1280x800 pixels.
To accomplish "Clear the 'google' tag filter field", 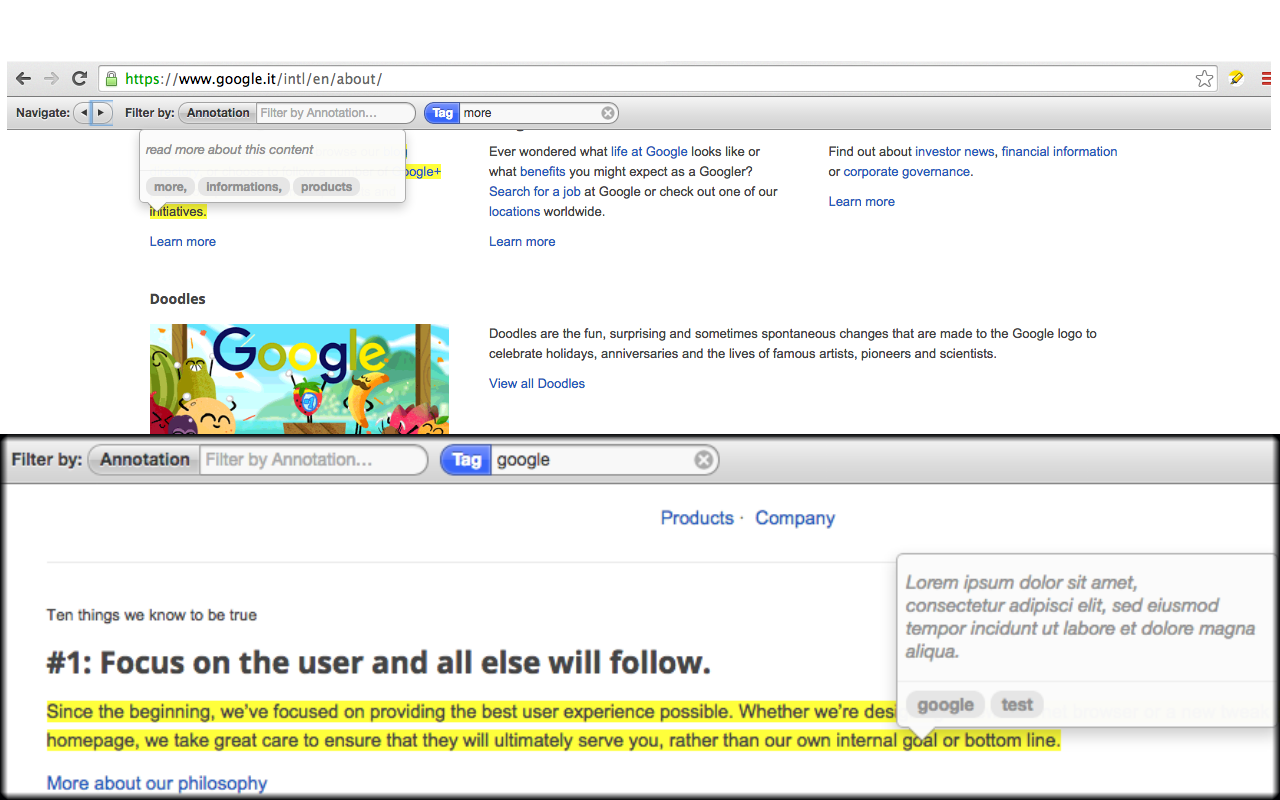I will [x=704, y=460].
